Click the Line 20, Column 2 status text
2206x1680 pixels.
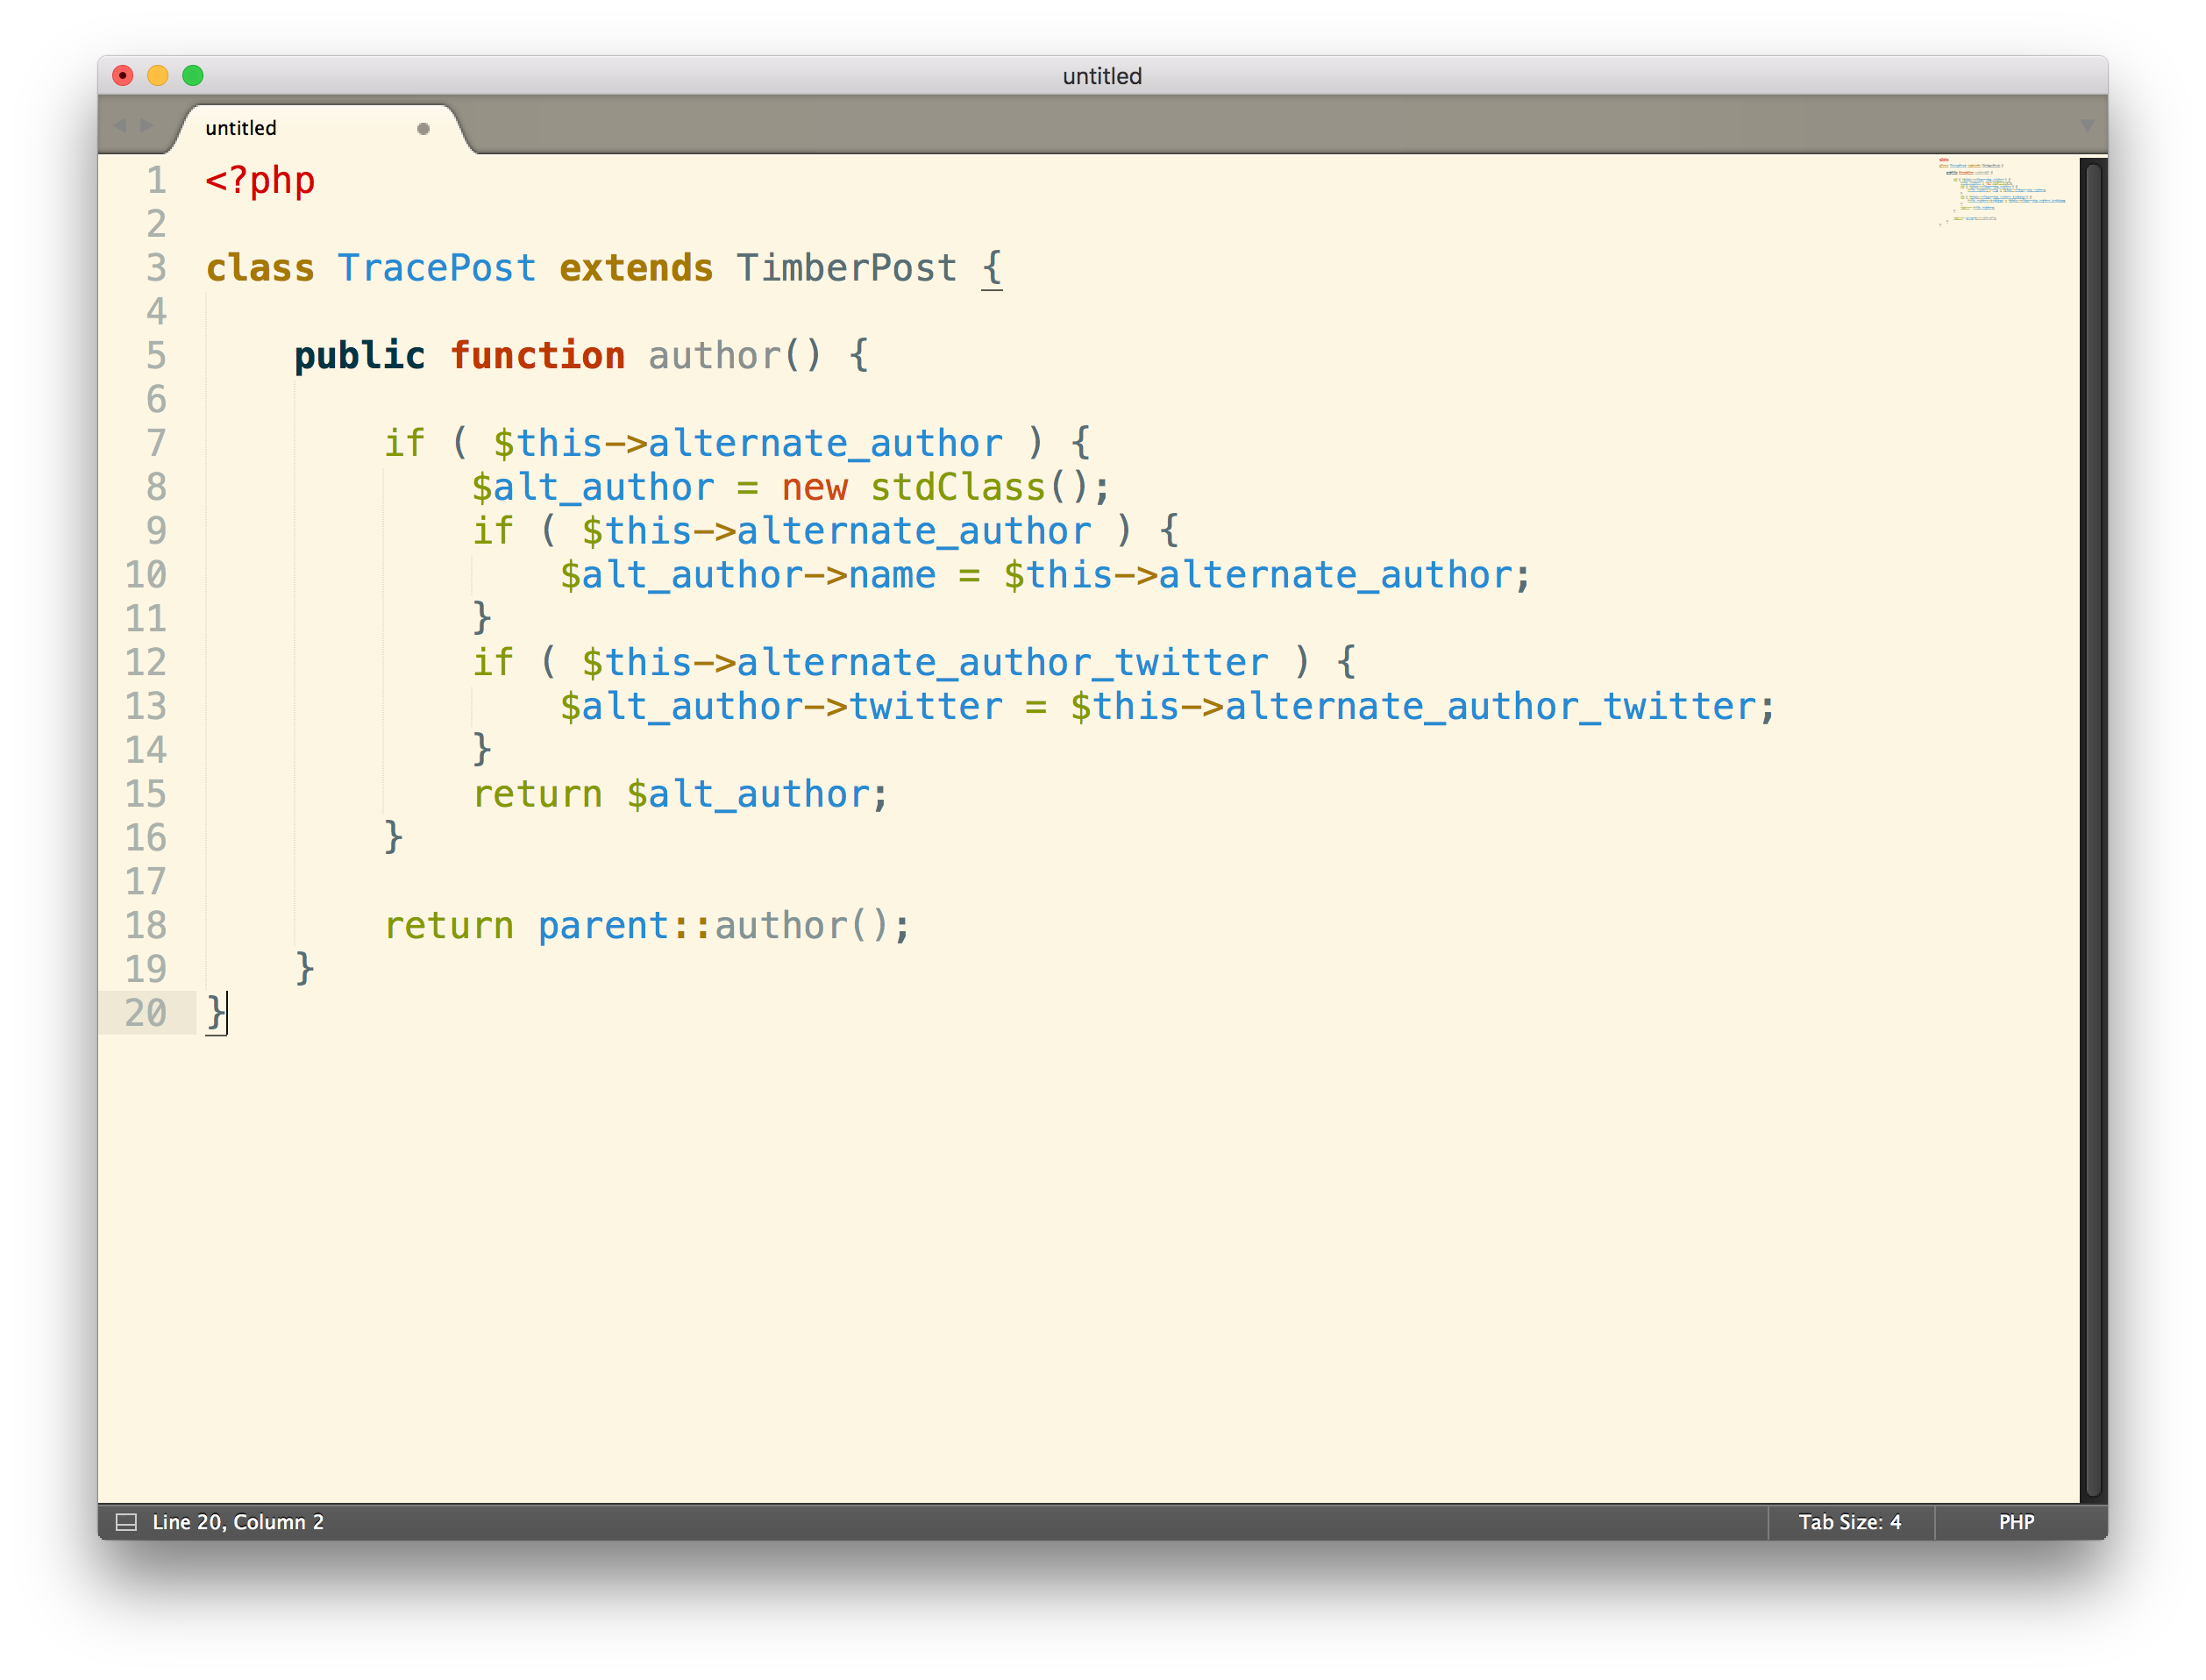(x=238, y=1522)
